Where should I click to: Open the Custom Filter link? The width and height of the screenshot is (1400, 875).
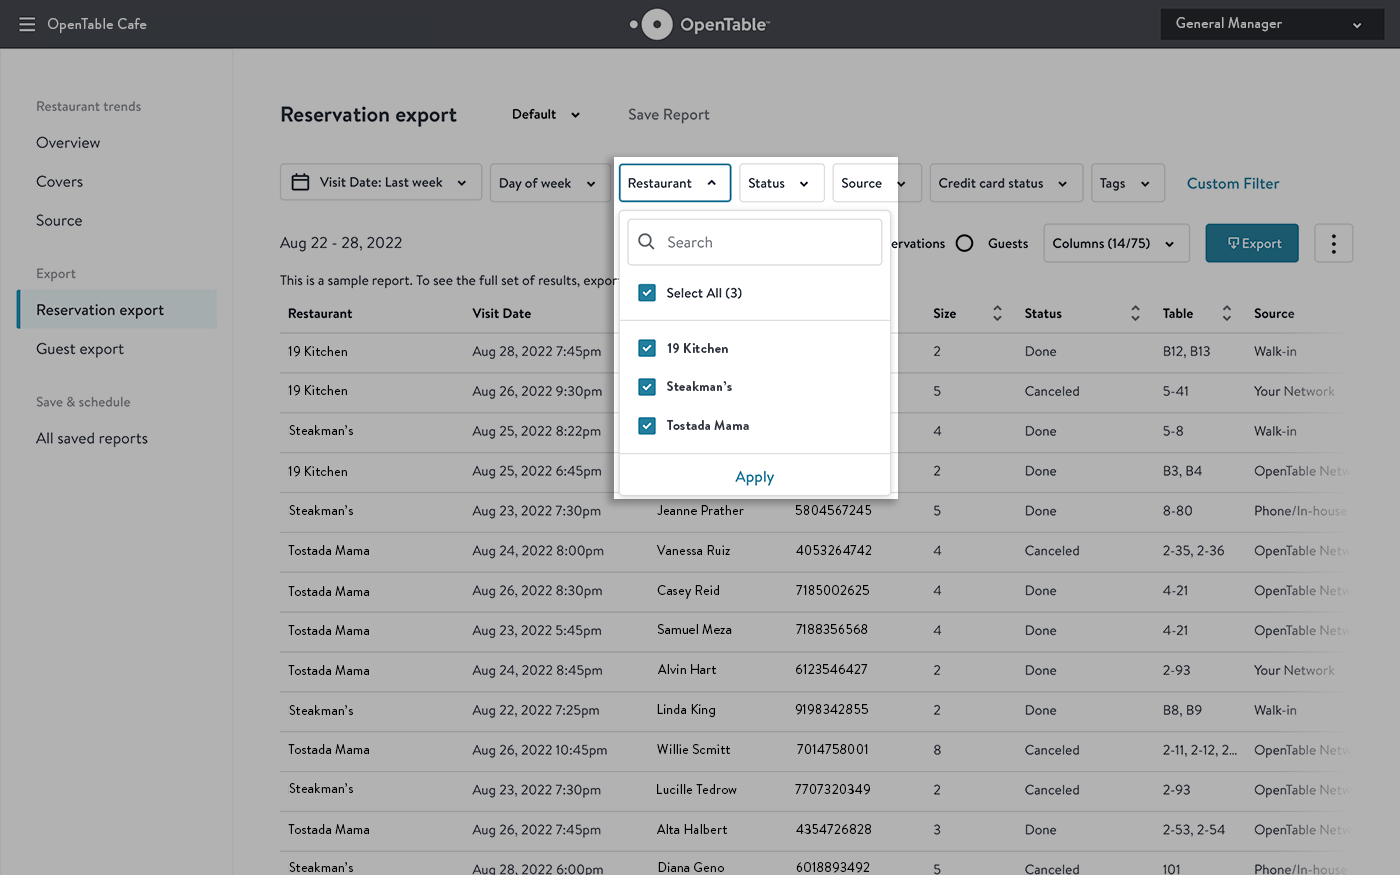(x=1233, y=183)
